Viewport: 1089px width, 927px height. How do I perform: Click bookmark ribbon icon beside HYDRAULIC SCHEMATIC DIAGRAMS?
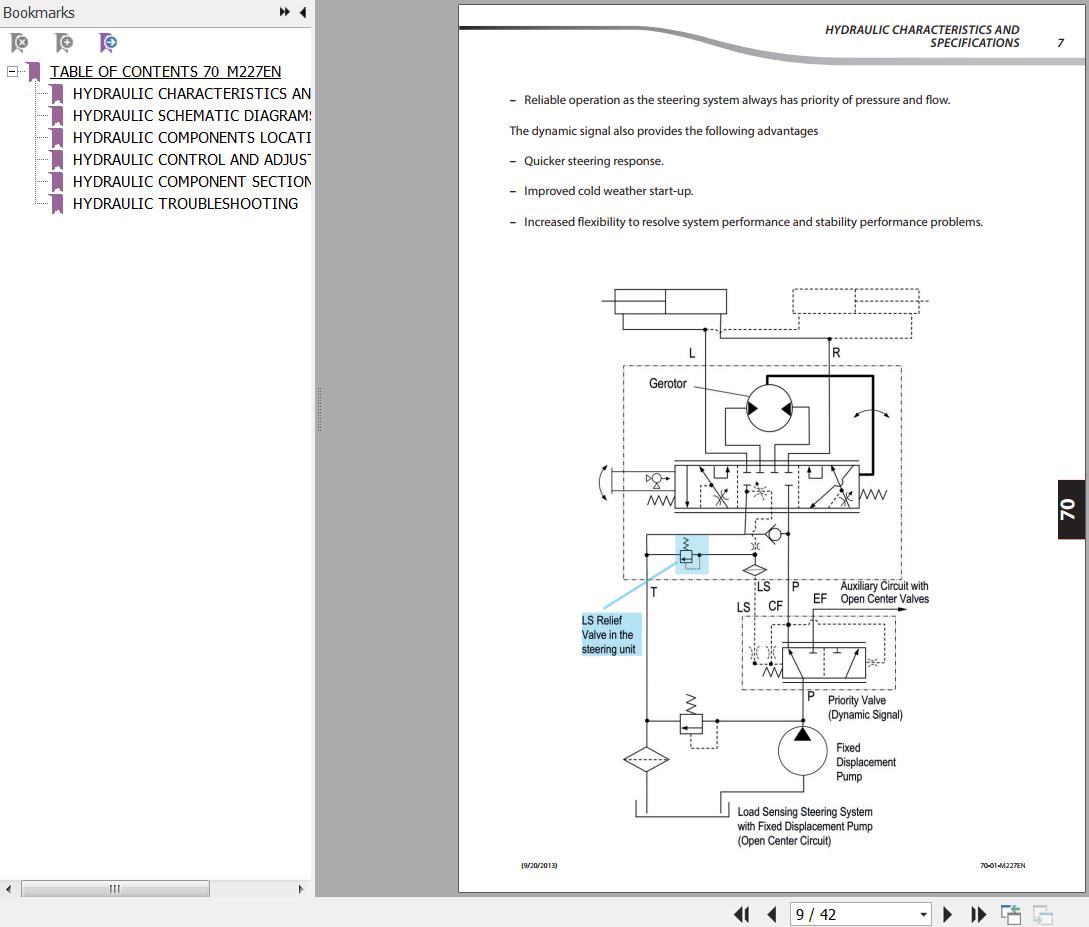pyautogui.click(x=57, y=116)
